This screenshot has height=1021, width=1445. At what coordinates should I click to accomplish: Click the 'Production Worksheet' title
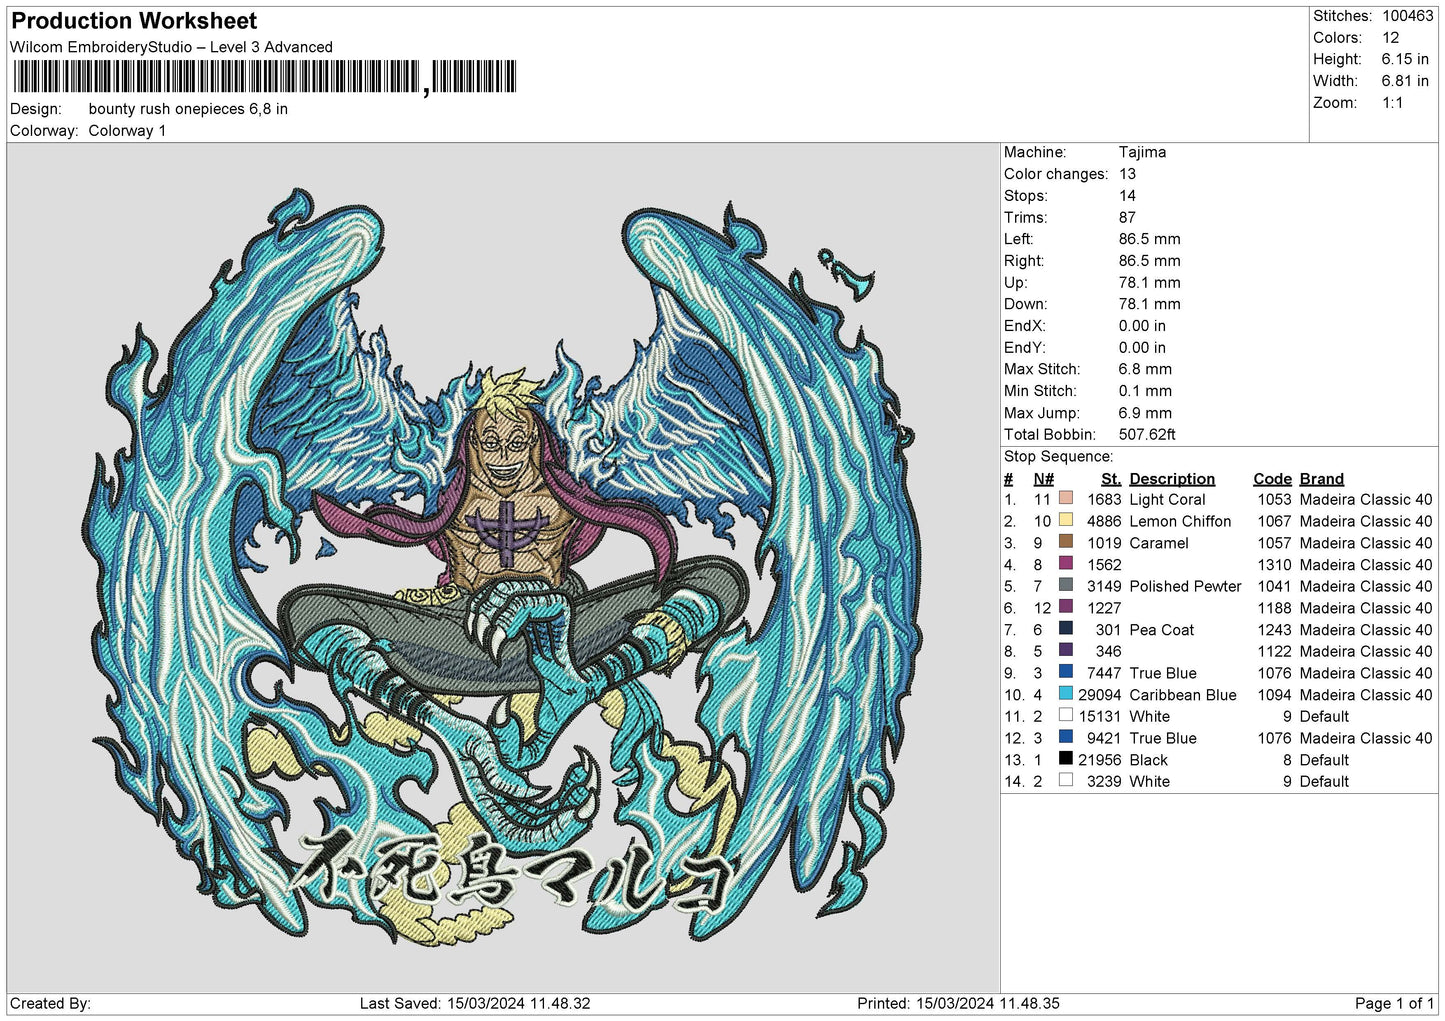[134, 21]
